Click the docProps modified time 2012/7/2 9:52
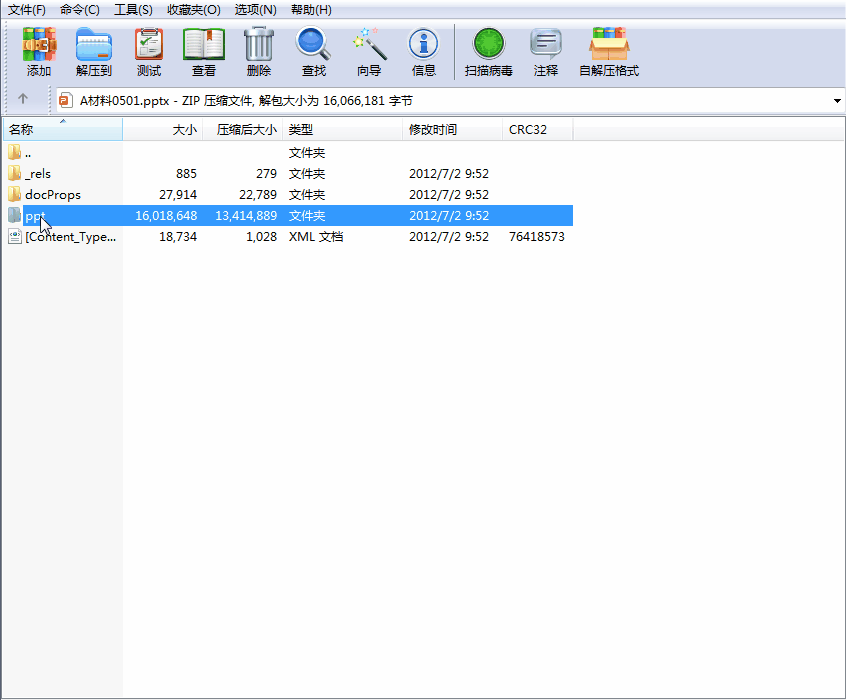This screenshot has height=700, width=846. pos(449,194)
